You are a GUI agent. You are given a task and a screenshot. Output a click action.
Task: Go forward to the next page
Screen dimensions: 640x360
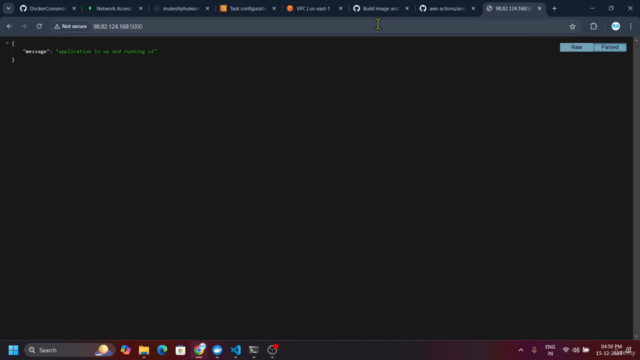(24, 26)
